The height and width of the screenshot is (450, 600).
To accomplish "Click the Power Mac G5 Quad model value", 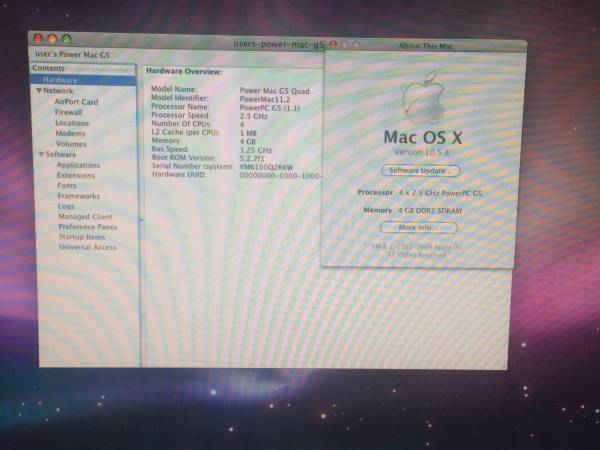I will (274, 91).
